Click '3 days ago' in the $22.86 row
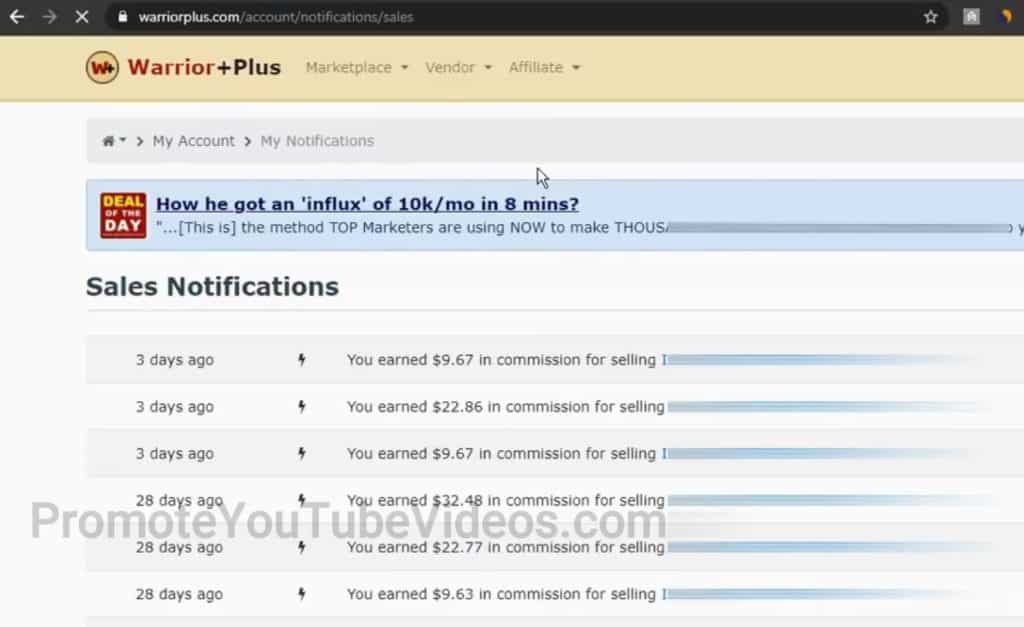Image resolution: width=1024 pixels, height=627 pixels. click(174, 407)
